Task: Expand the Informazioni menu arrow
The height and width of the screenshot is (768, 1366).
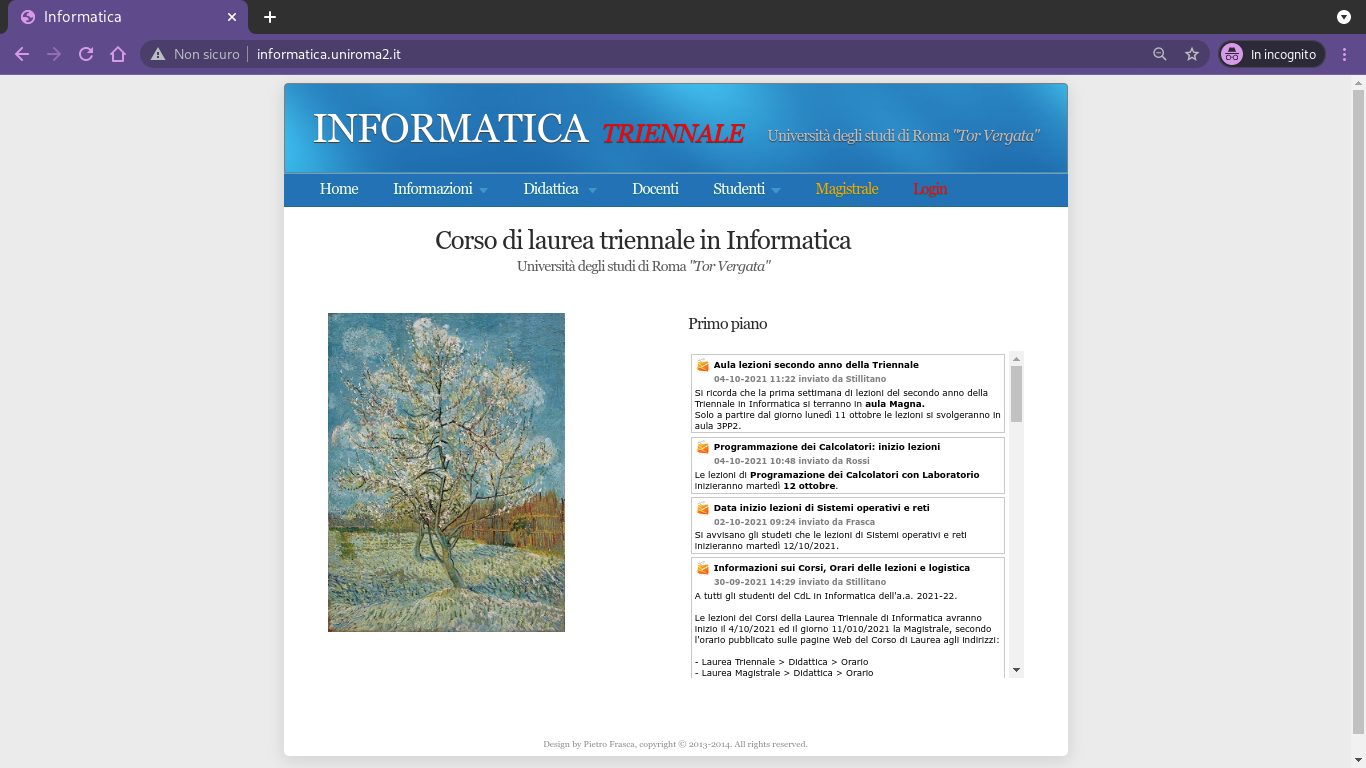Action: point(483,190)
